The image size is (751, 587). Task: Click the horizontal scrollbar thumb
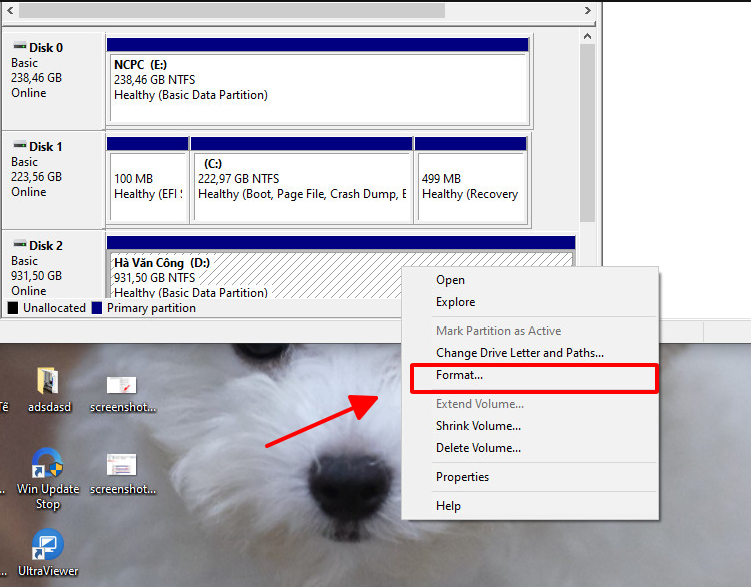(232, 10)
